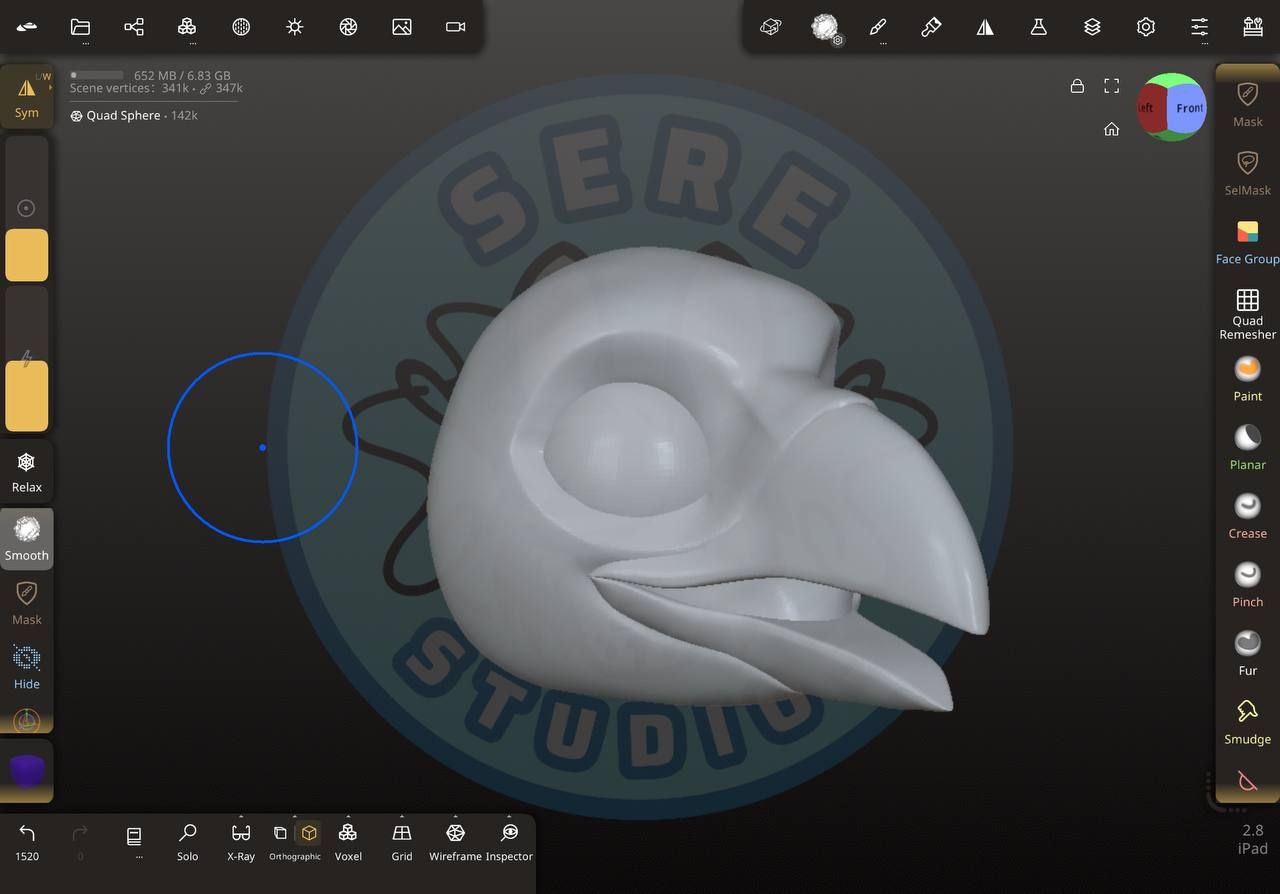Choose the Smudge tool

[x=1247, y=721]
